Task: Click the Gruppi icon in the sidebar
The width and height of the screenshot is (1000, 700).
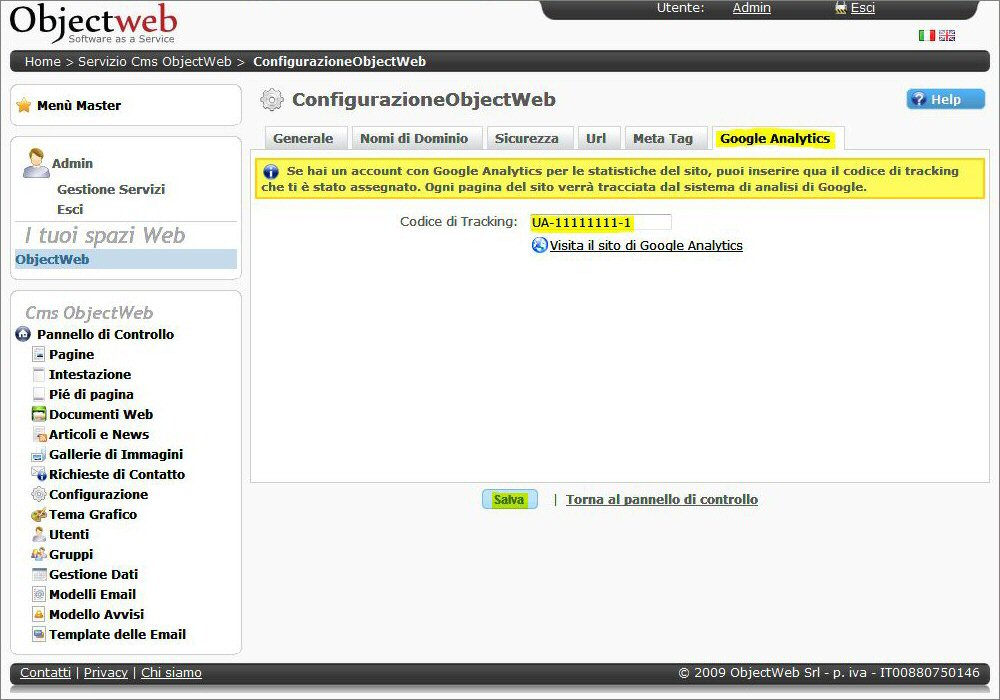Action: 39,554
